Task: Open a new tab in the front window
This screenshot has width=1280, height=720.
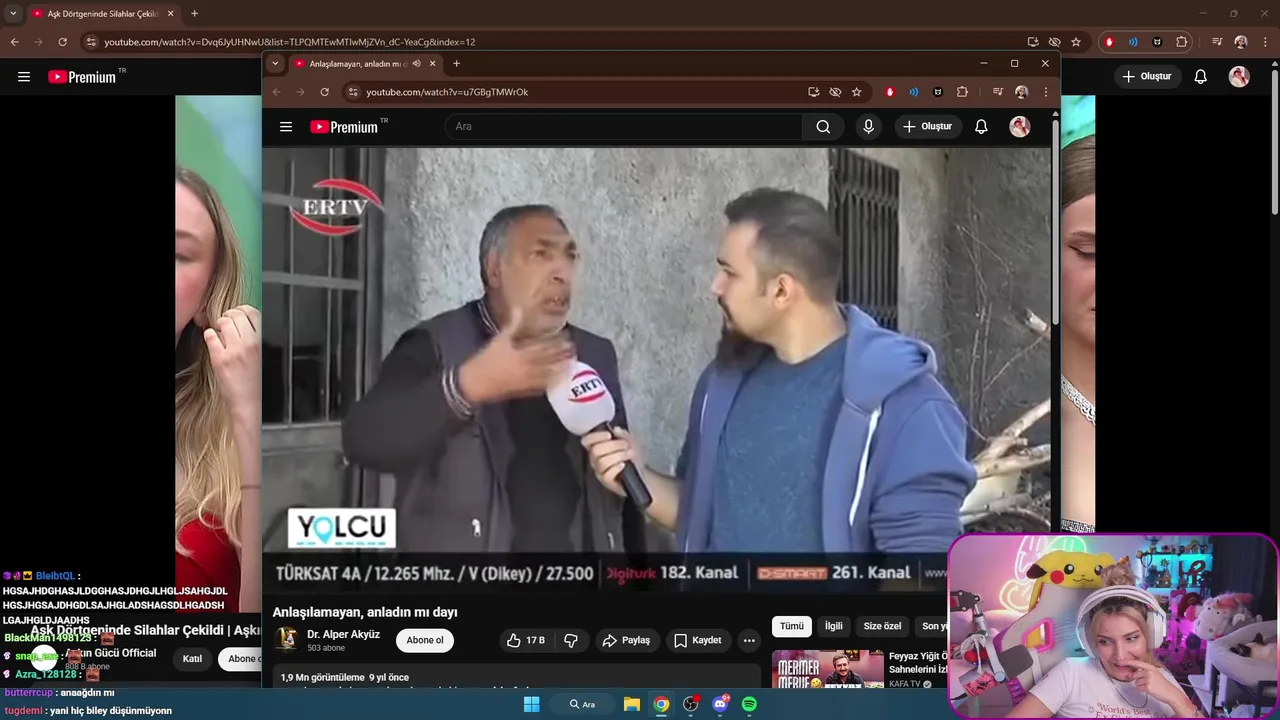Action: coord(456,64)
